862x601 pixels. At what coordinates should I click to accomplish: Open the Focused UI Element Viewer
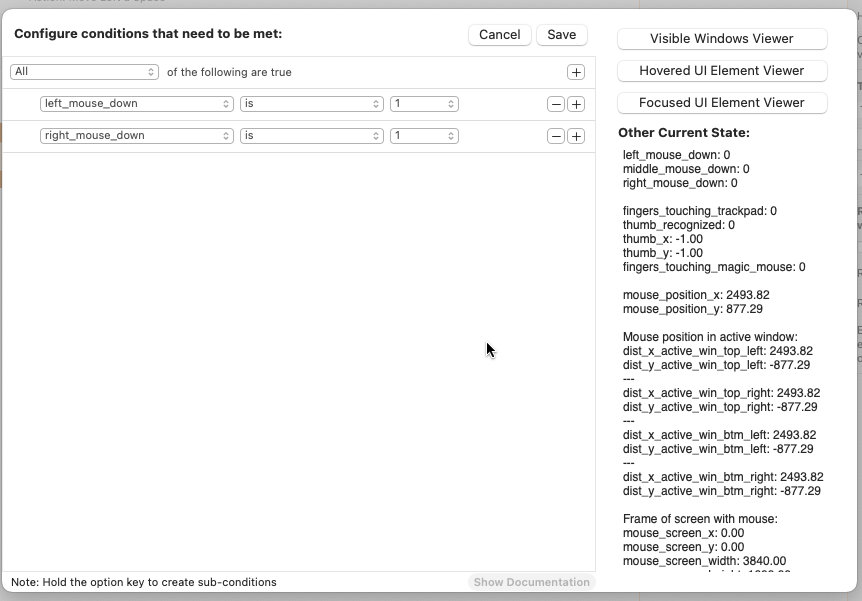coord(722,102)
